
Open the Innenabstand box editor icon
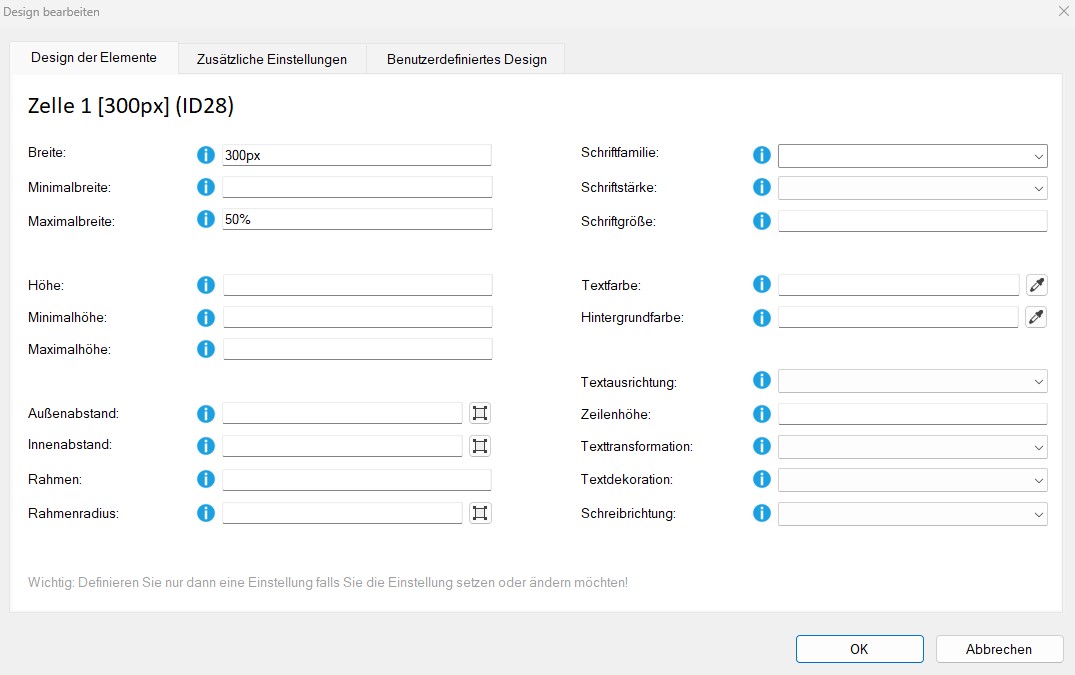(x=480, y=446)
